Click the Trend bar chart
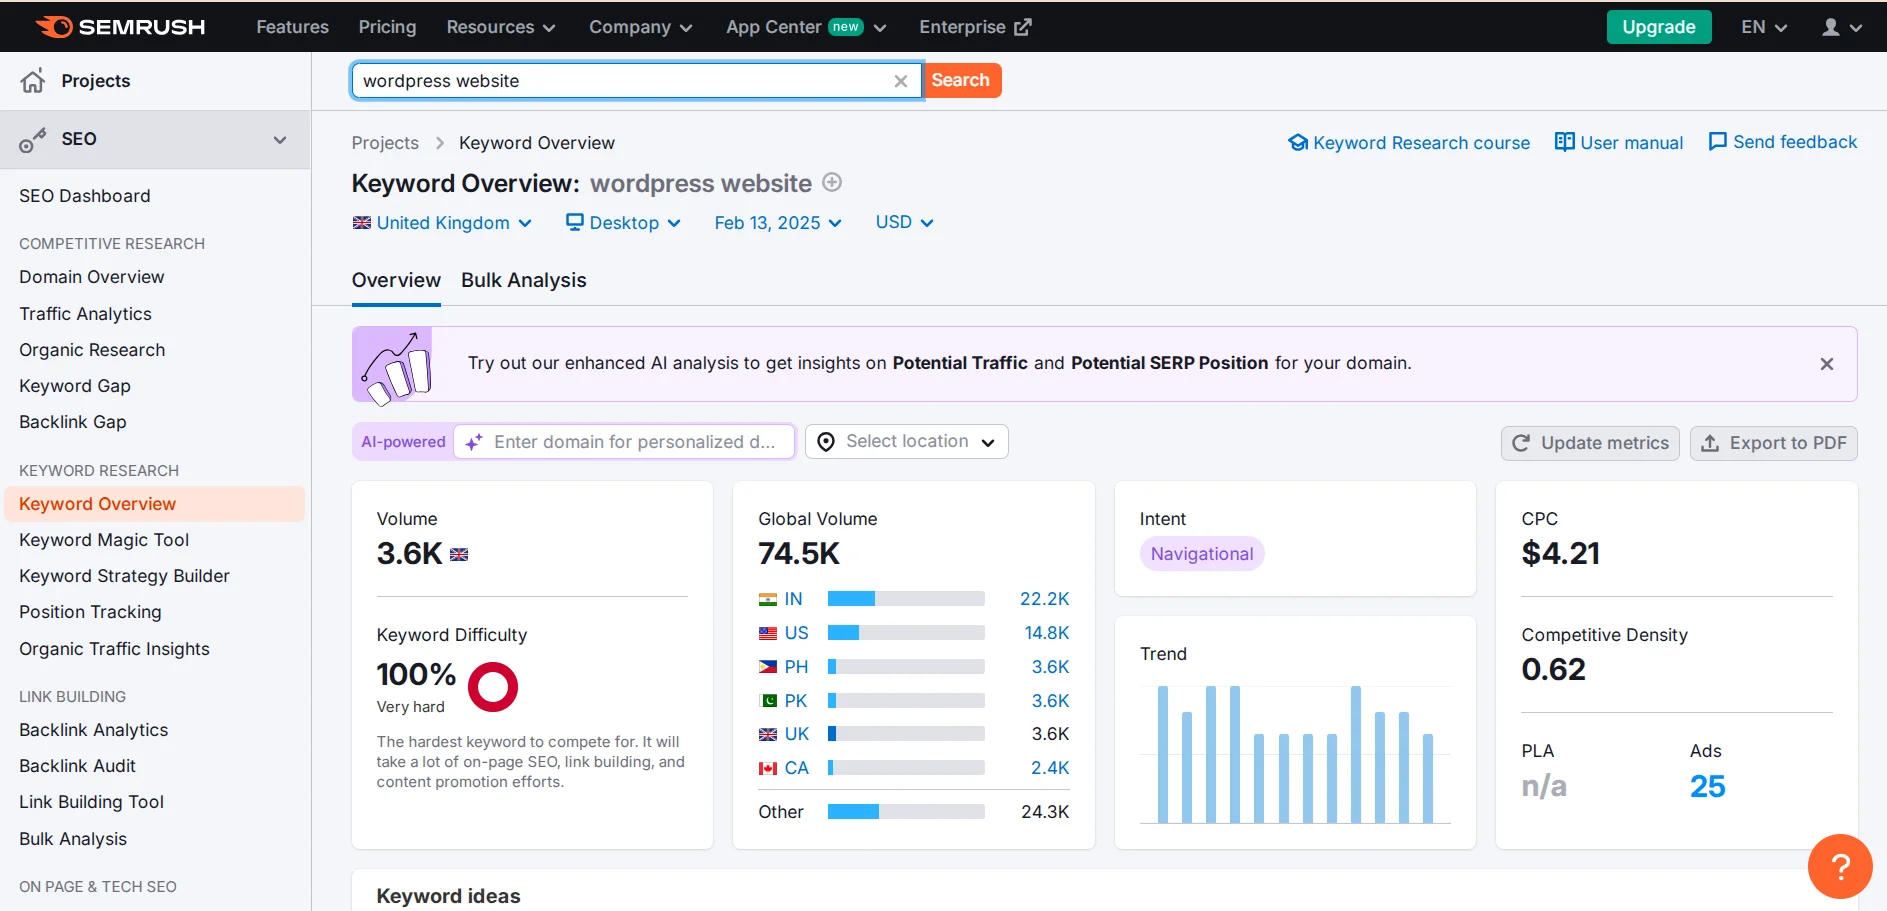This screenshot has width=1887, height=911. click(1295, 754)
